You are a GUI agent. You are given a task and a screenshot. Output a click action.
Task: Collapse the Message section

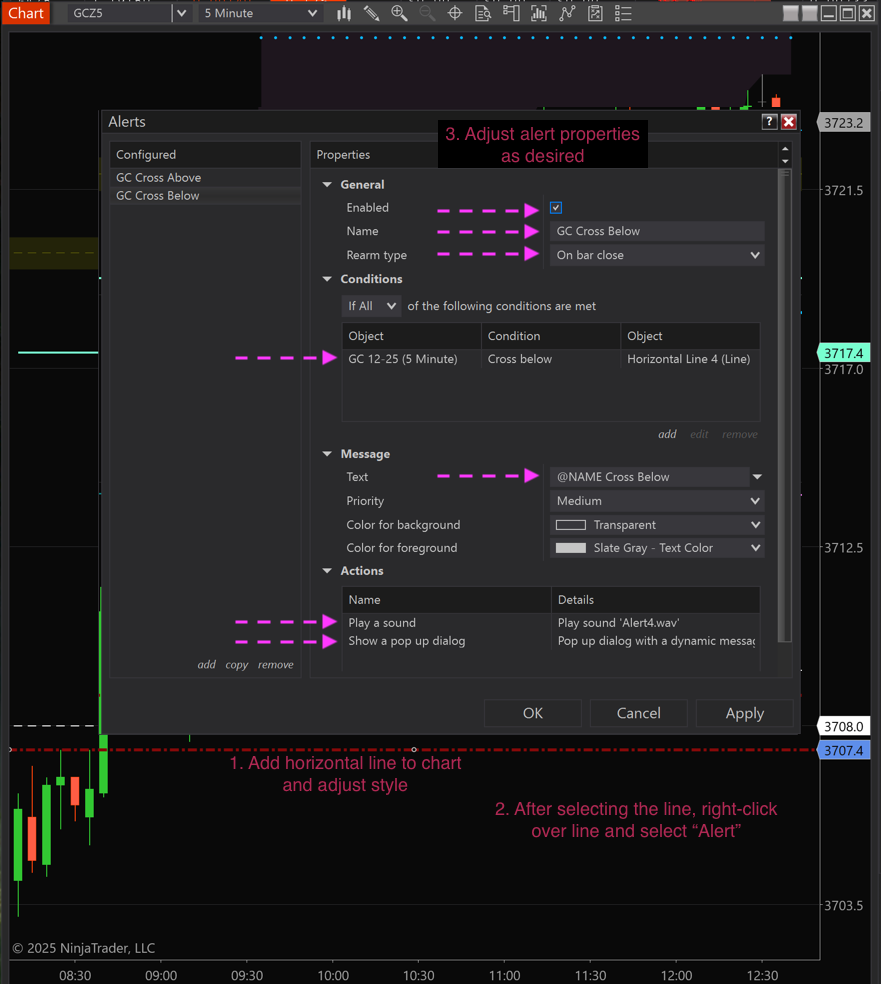pyautogui.click(x=327, y=454)
